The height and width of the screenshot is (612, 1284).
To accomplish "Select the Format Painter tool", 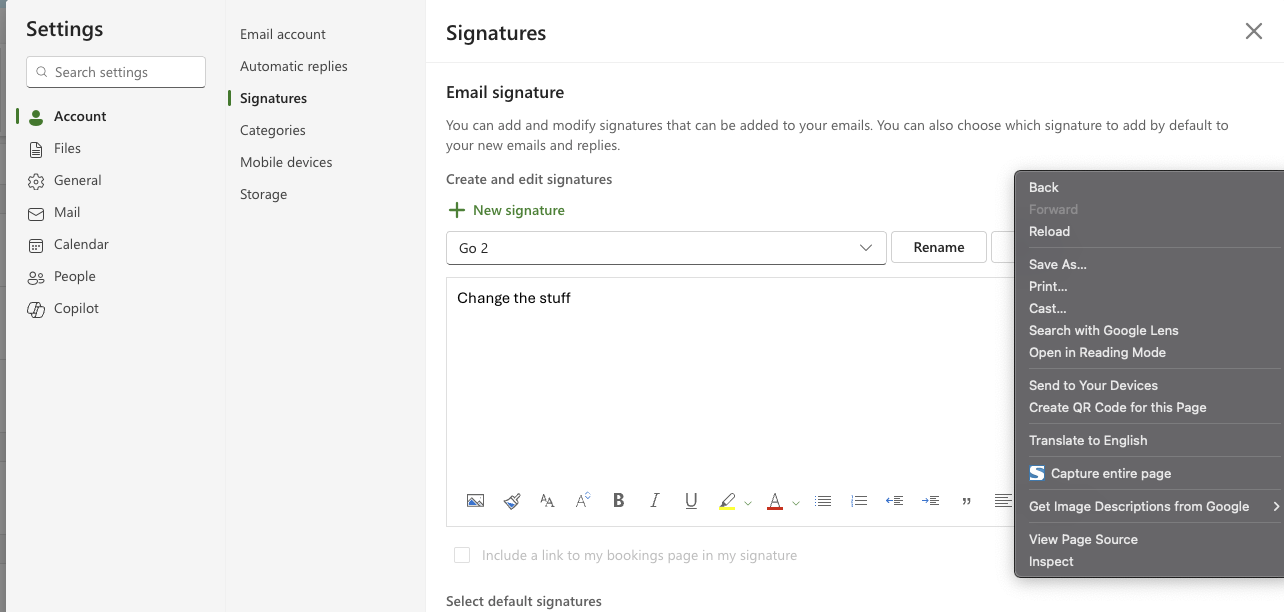I will [511, 501].
